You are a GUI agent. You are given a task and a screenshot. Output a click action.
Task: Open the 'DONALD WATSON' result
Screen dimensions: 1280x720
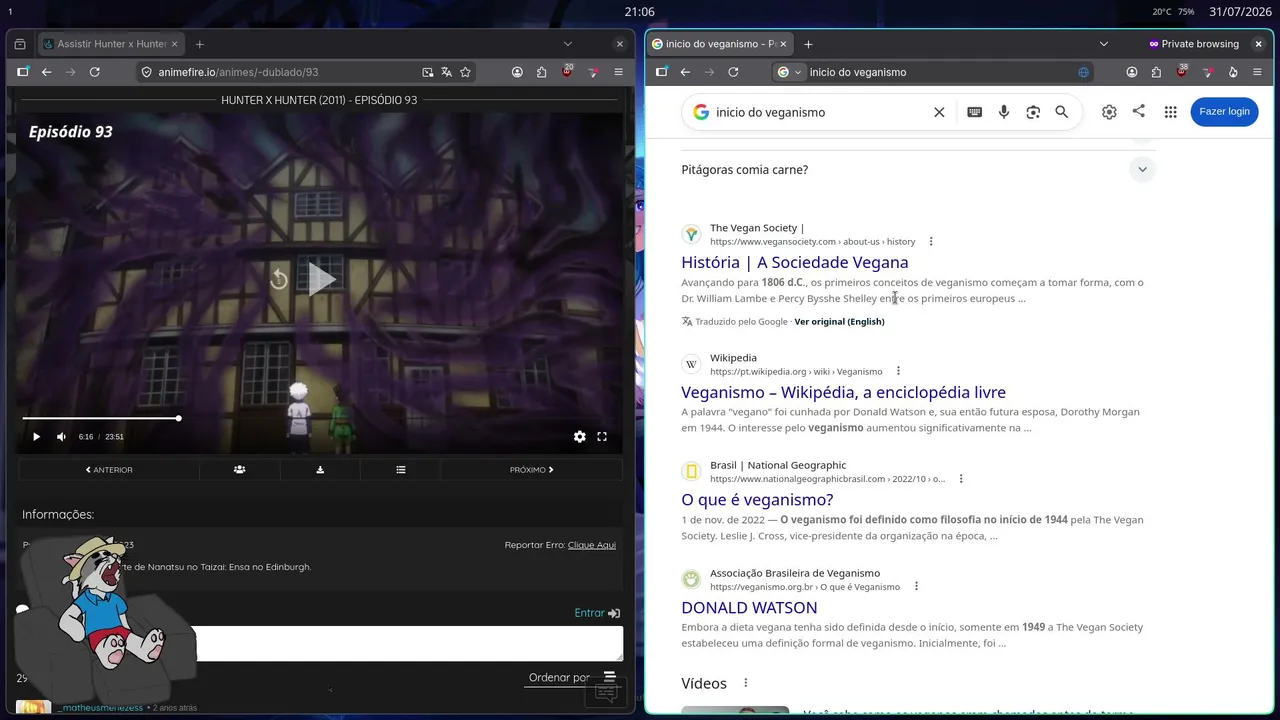click(749, 608)
